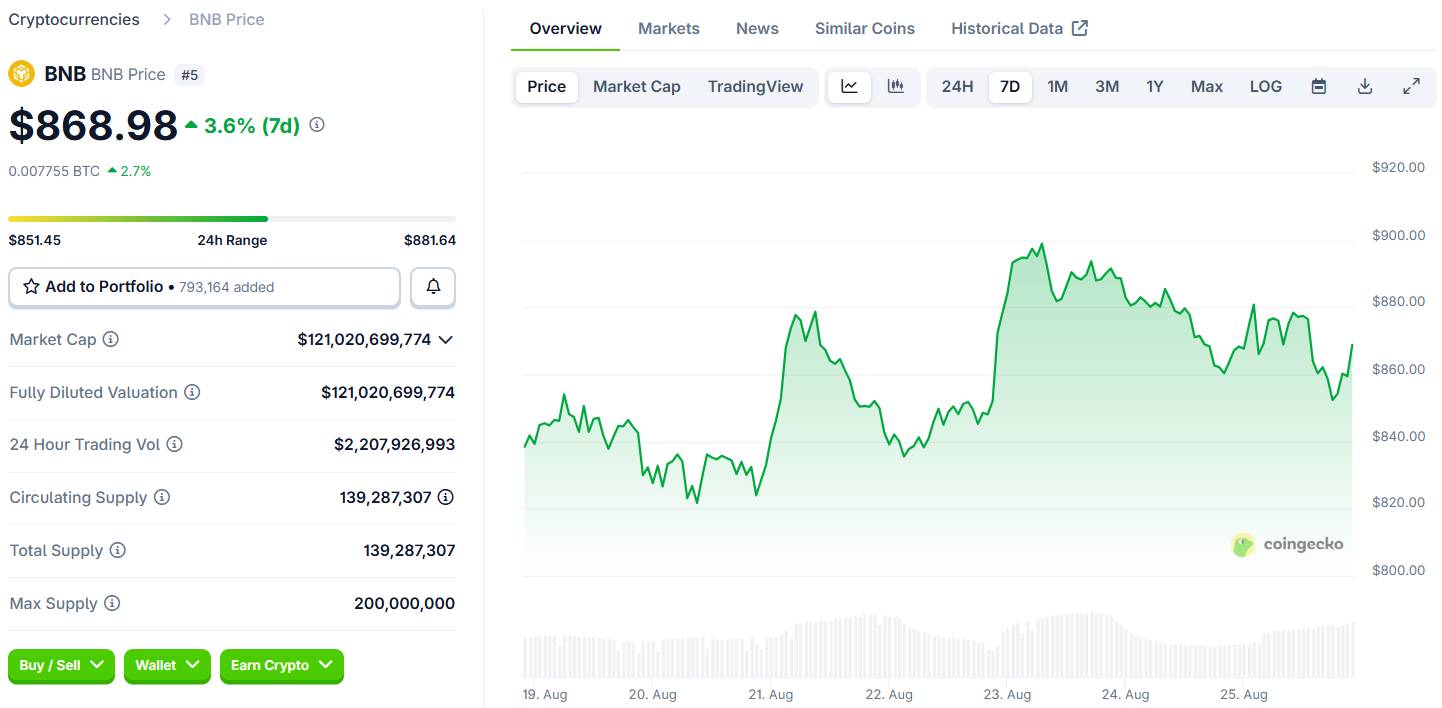Click the #5 rank badge
The width and height of the screenshot is (1442, 708).
tap(189, 74)
